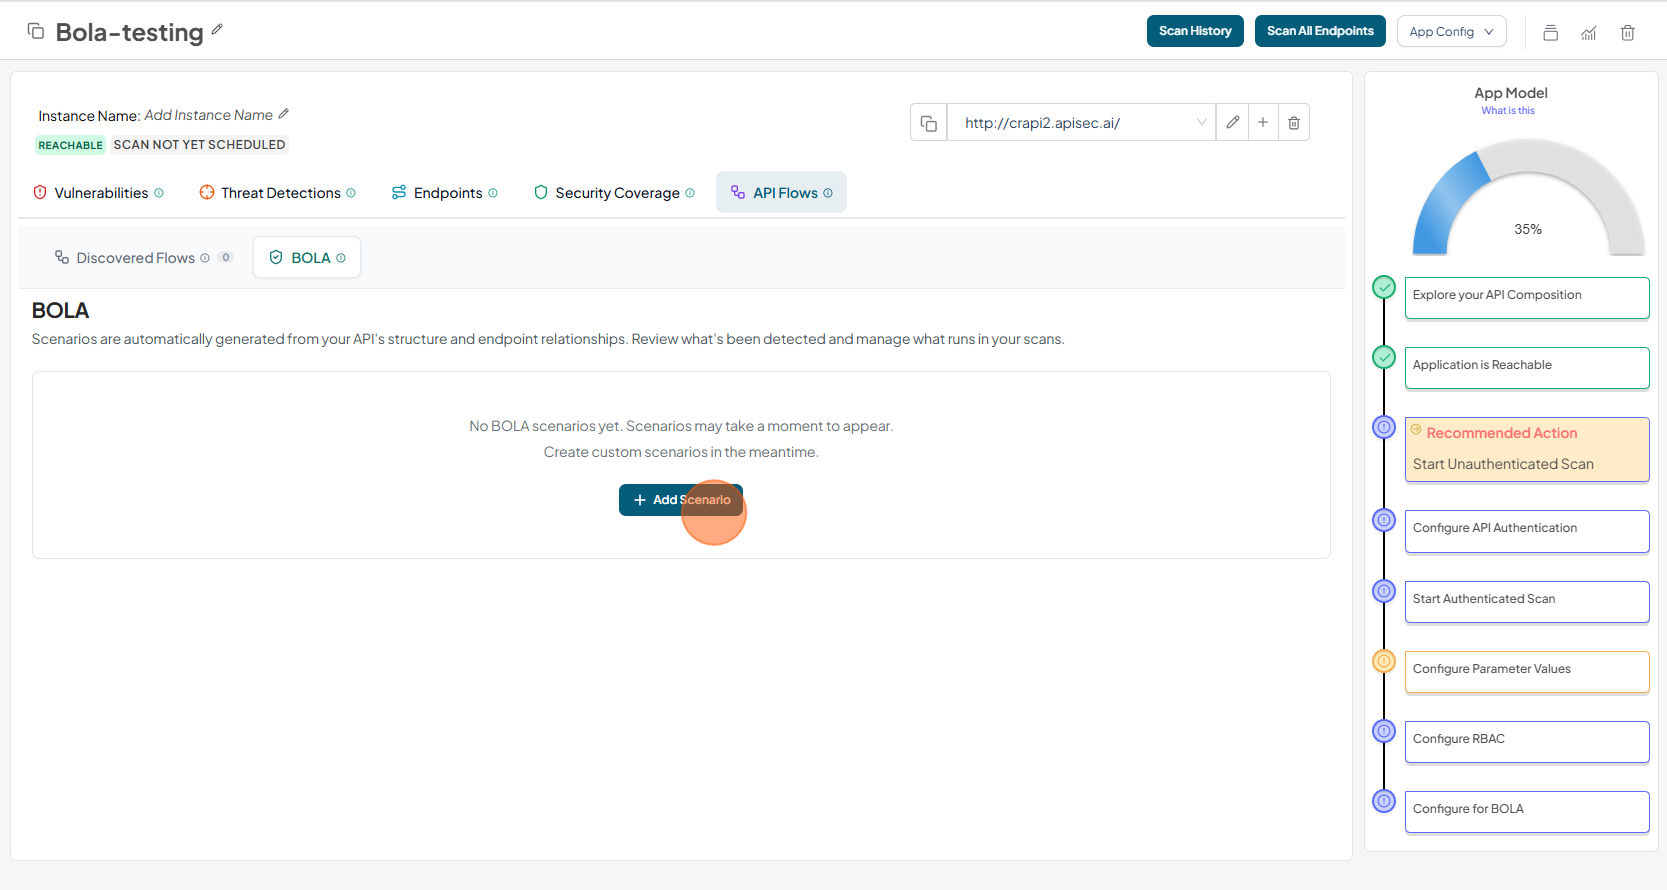Open the analytics chart icon in the top bar

coord(1589,32)
